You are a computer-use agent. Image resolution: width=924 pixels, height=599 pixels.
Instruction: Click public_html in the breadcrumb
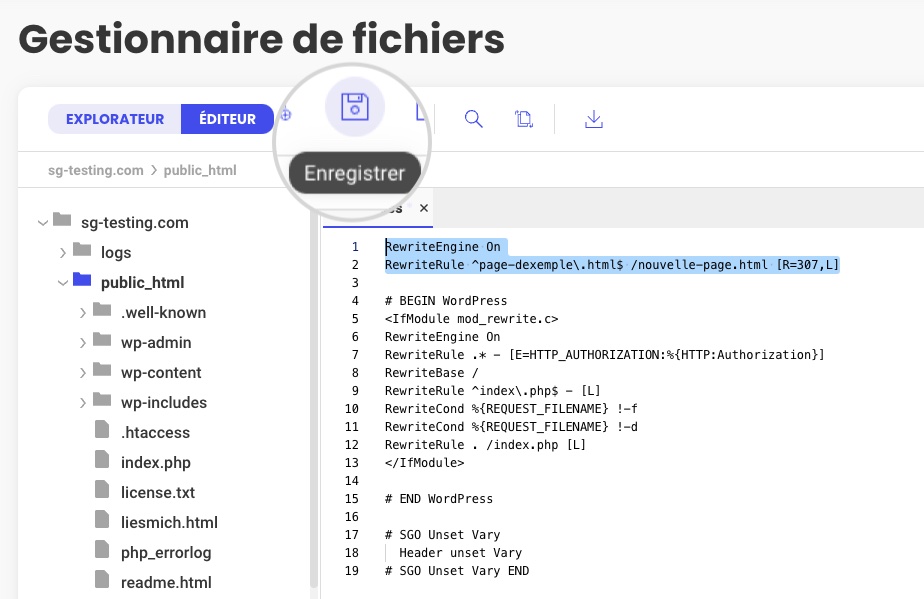tap(200, 170)
